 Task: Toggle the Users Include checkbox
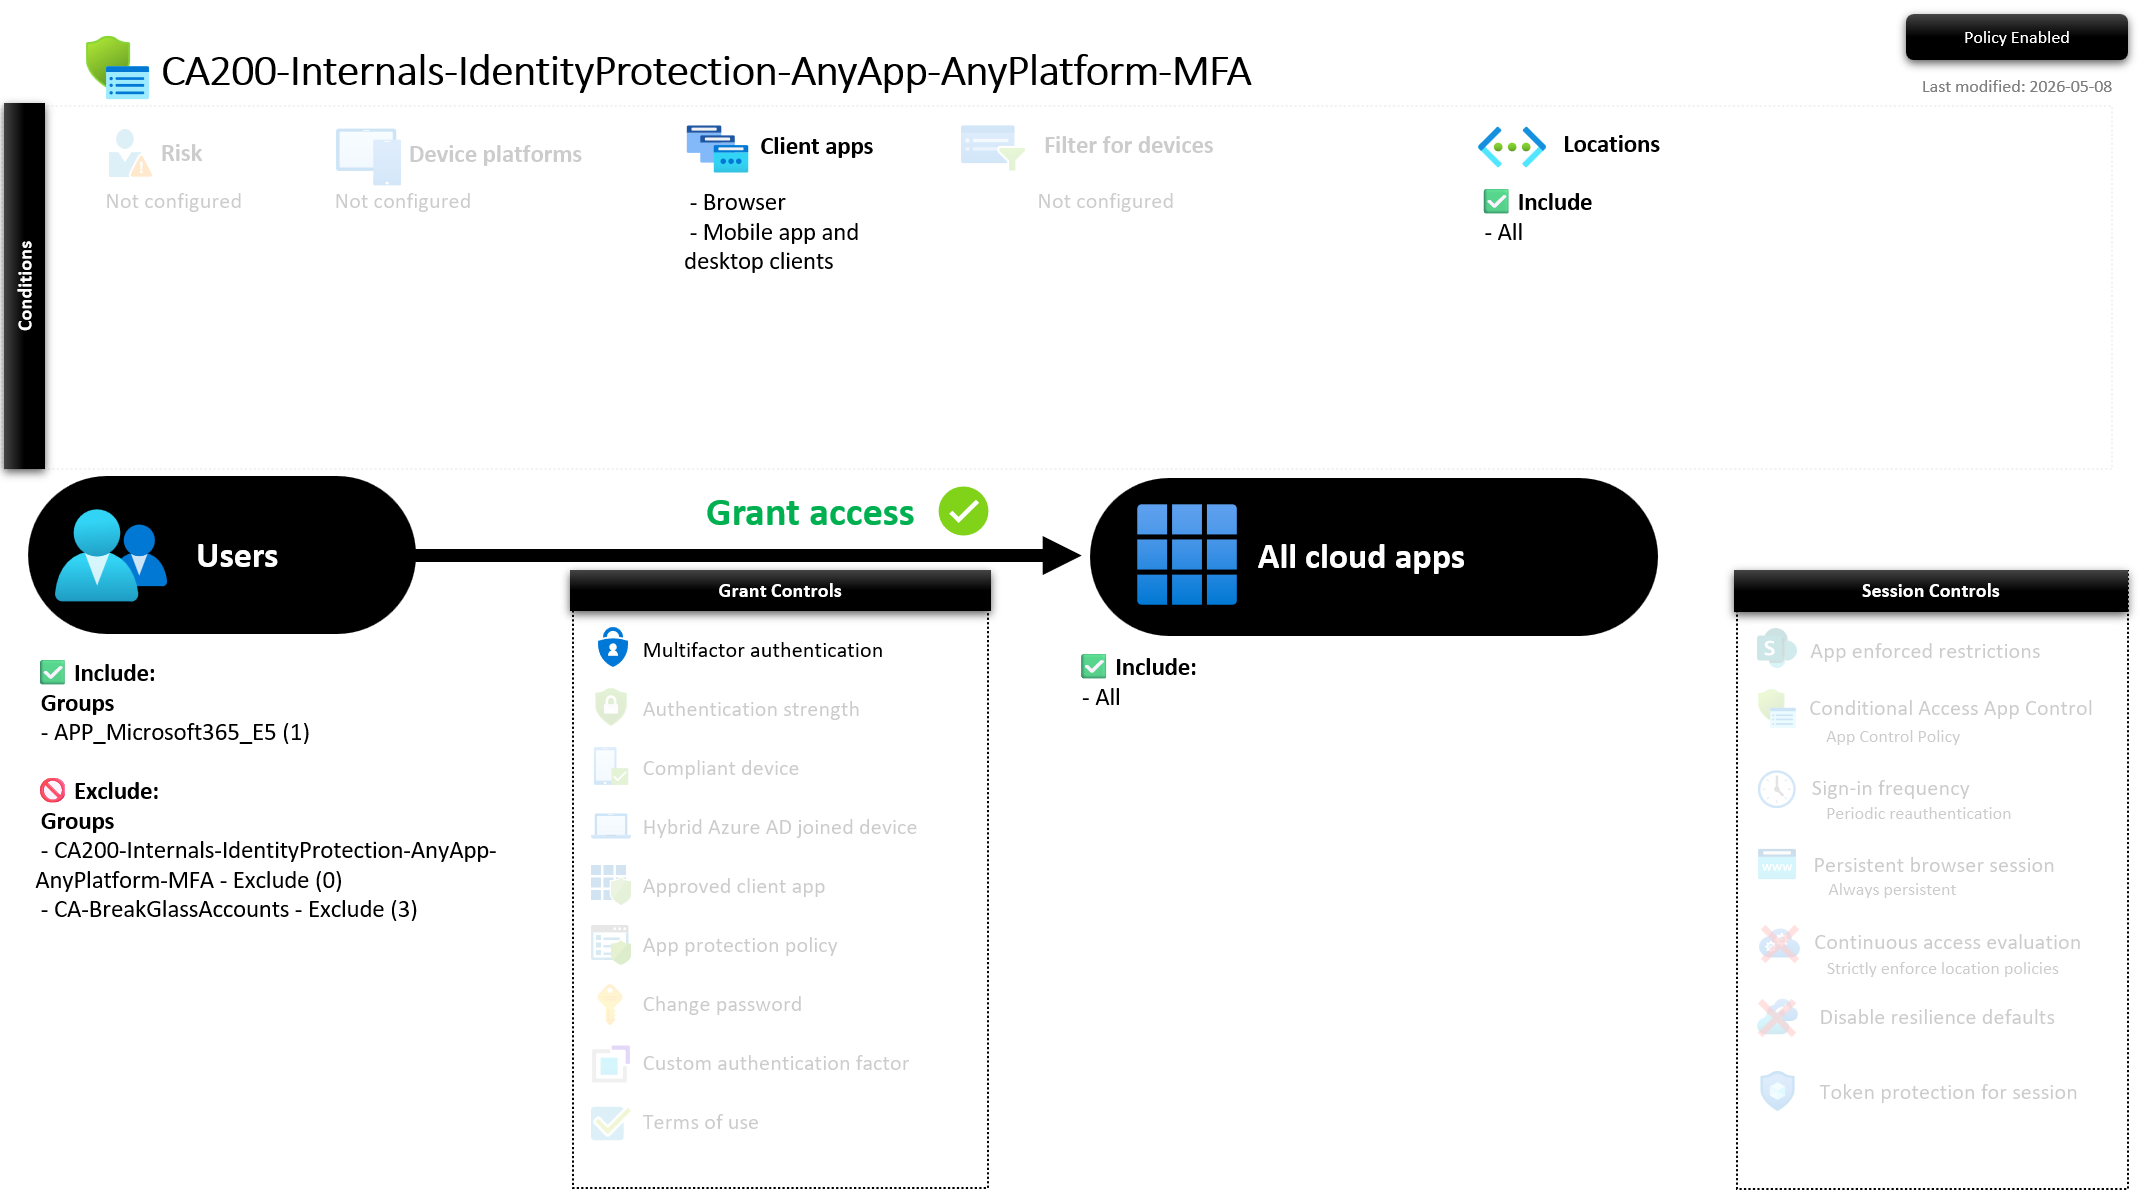53,672
